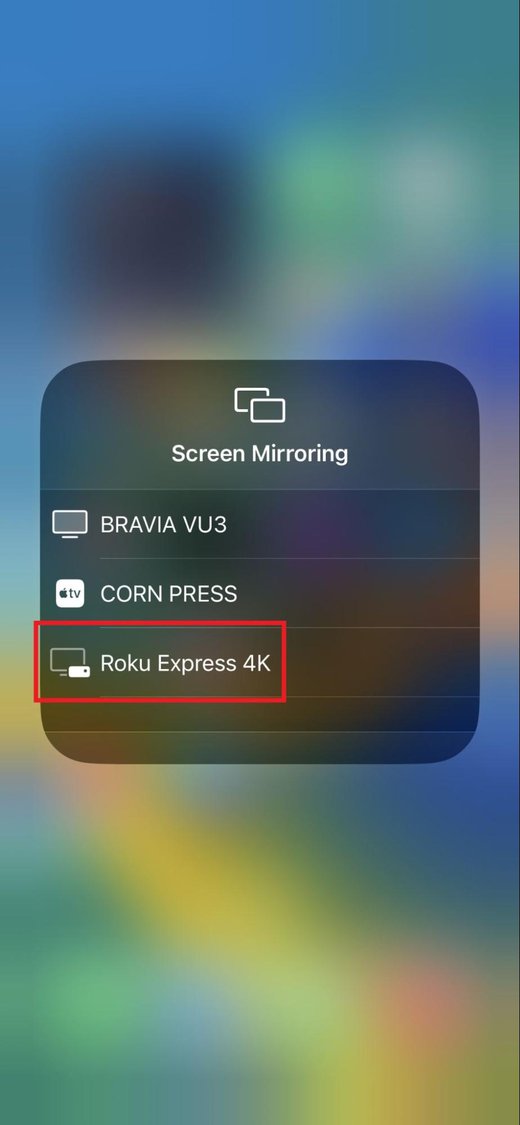Tap the Screen Mirroring overlapping rectangles icon
Viewport: 520px width, 1125px height.
(260, 405)
